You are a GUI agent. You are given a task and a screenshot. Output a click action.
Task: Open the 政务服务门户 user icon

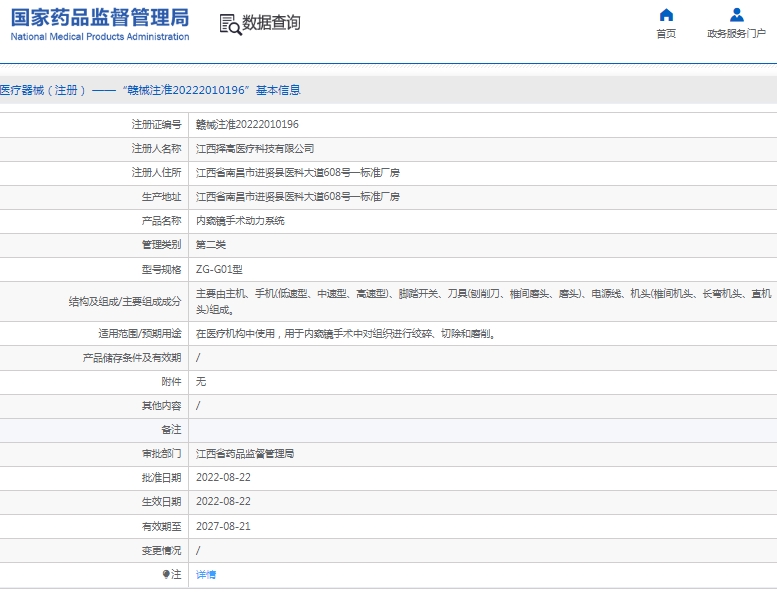[736, 15]
